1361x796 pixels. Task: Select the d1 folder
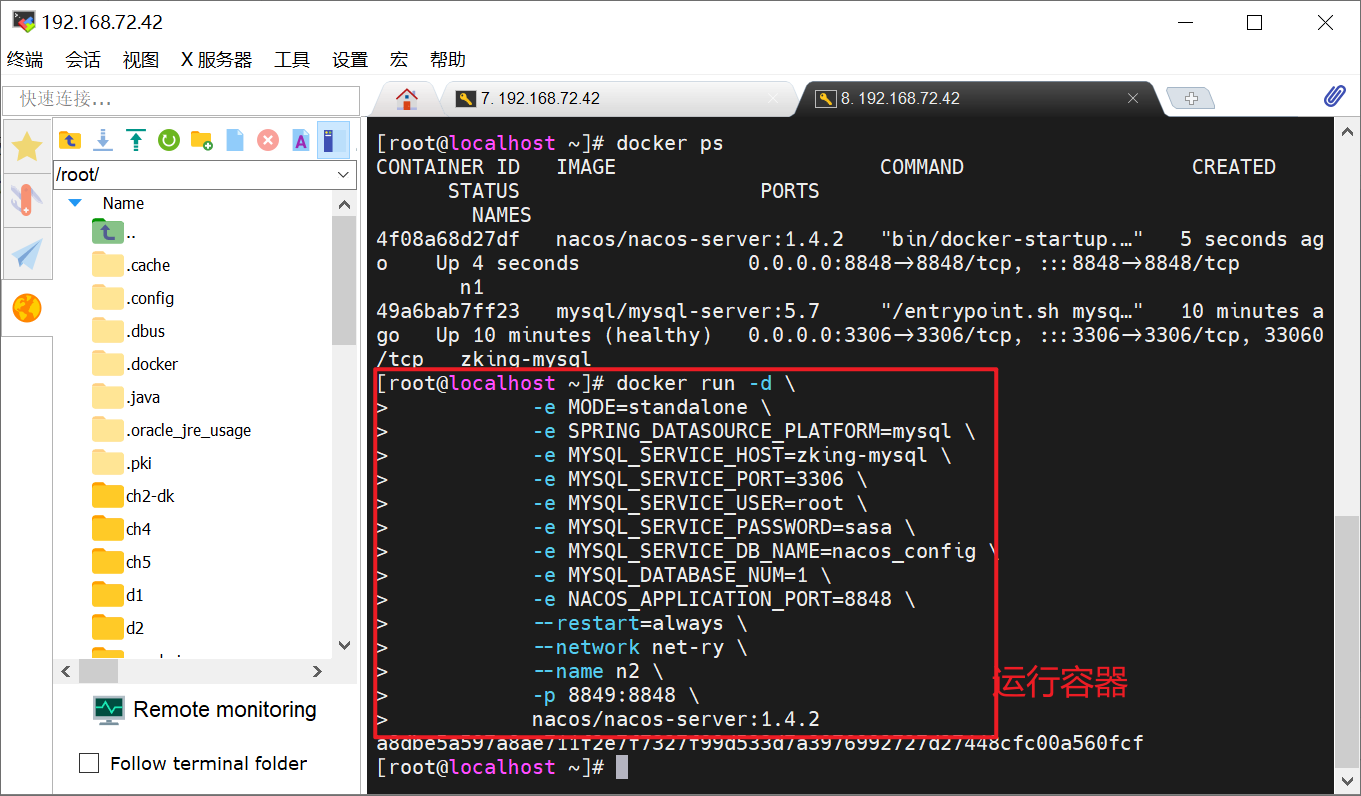click(x=118, y=595)
